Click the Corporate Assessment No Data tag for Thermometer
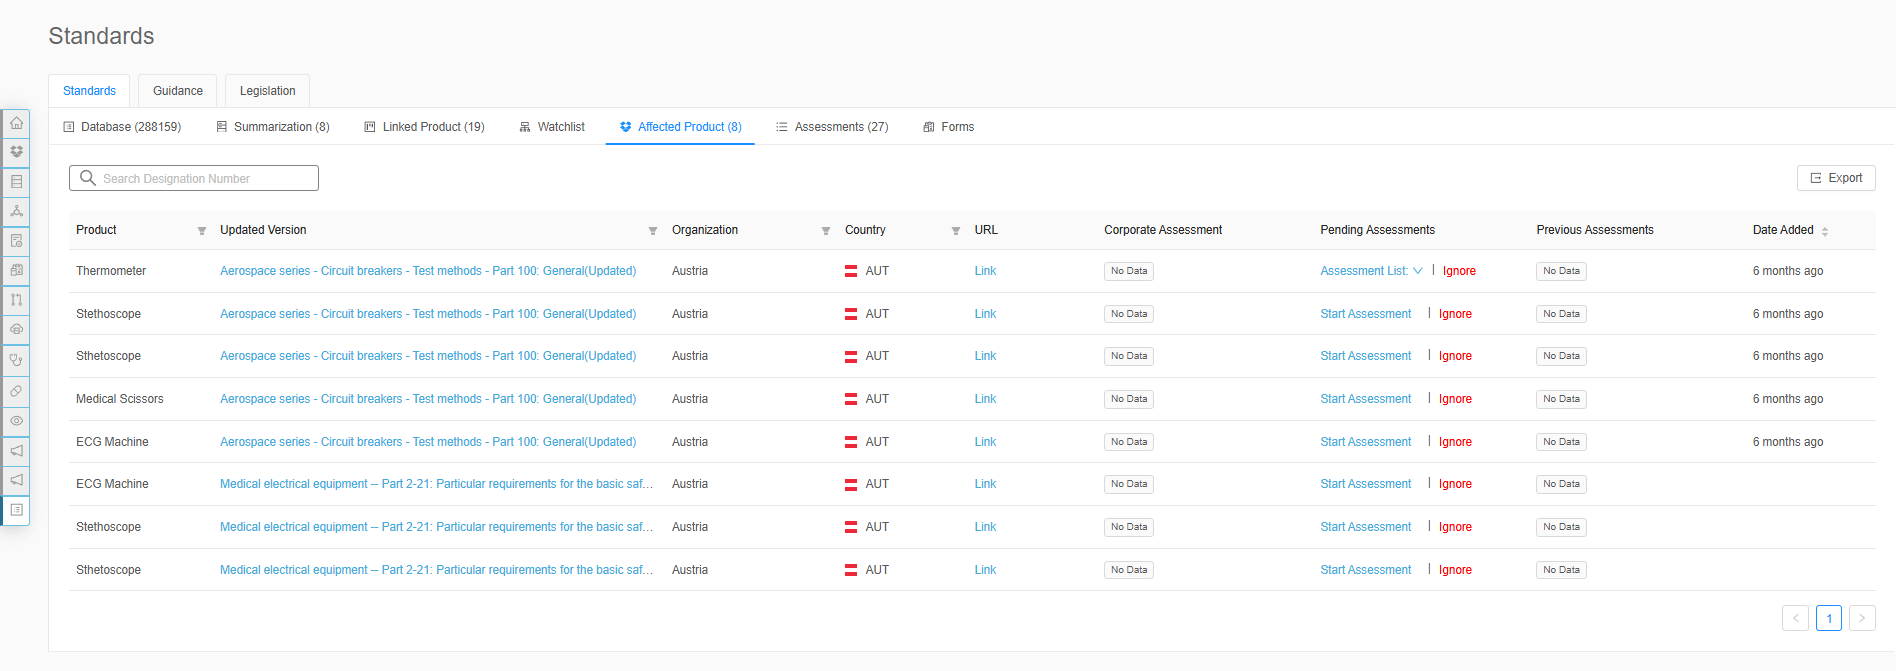Viewport: 1896px width, 671px height. tap(1129, 271)
